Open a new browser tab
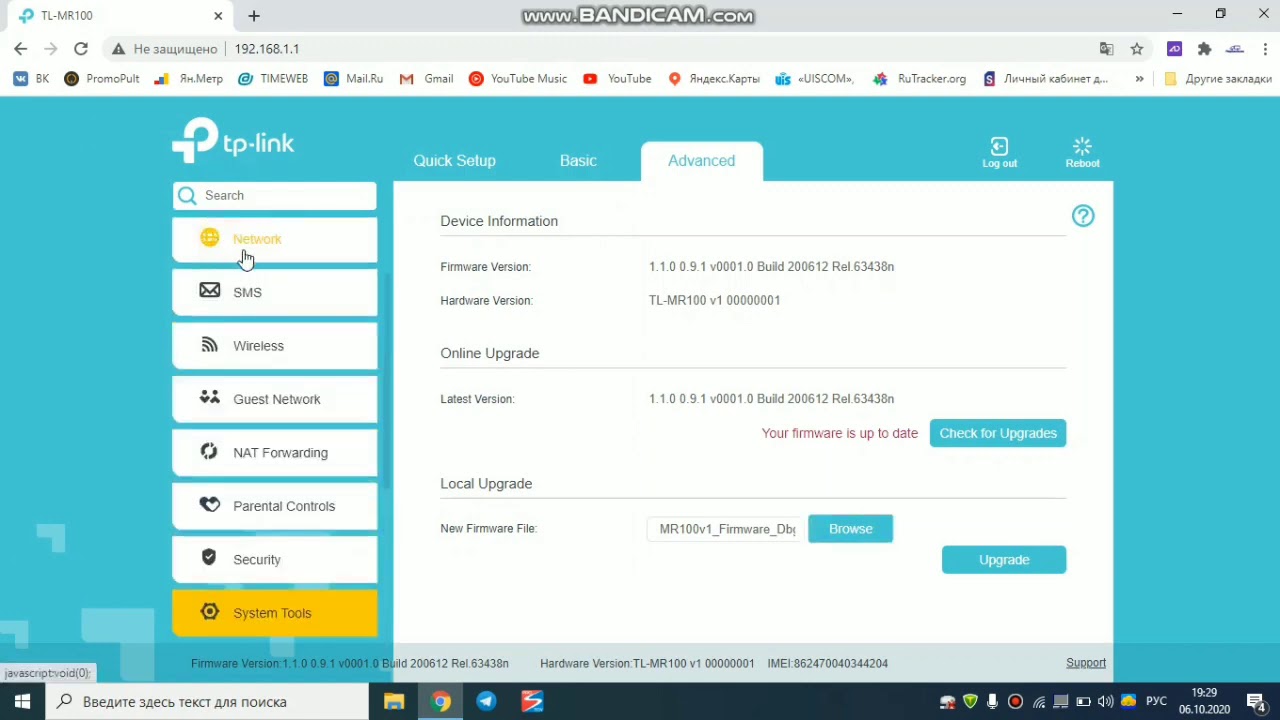The image size is (1280, 720). coord(254,16)
